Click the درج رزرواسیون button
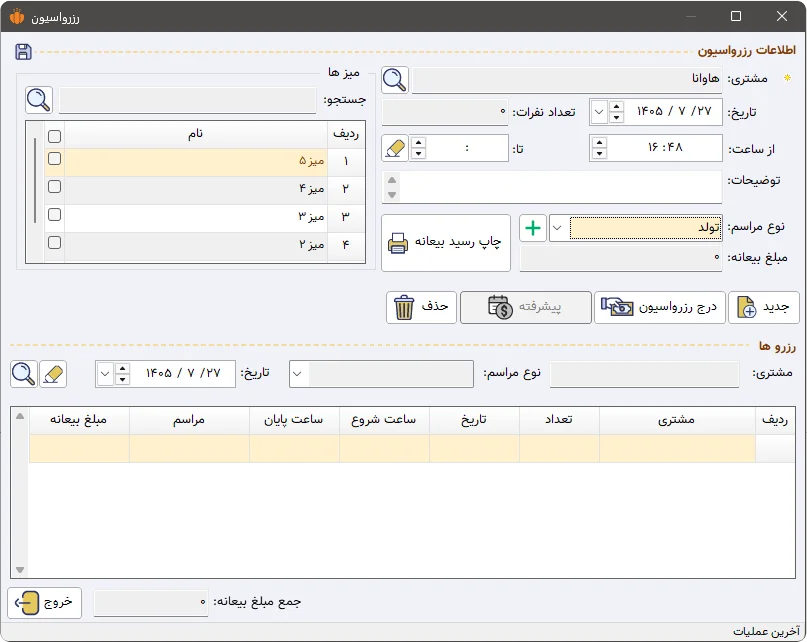This screenshot has height=642, width=807. point(660,307)
